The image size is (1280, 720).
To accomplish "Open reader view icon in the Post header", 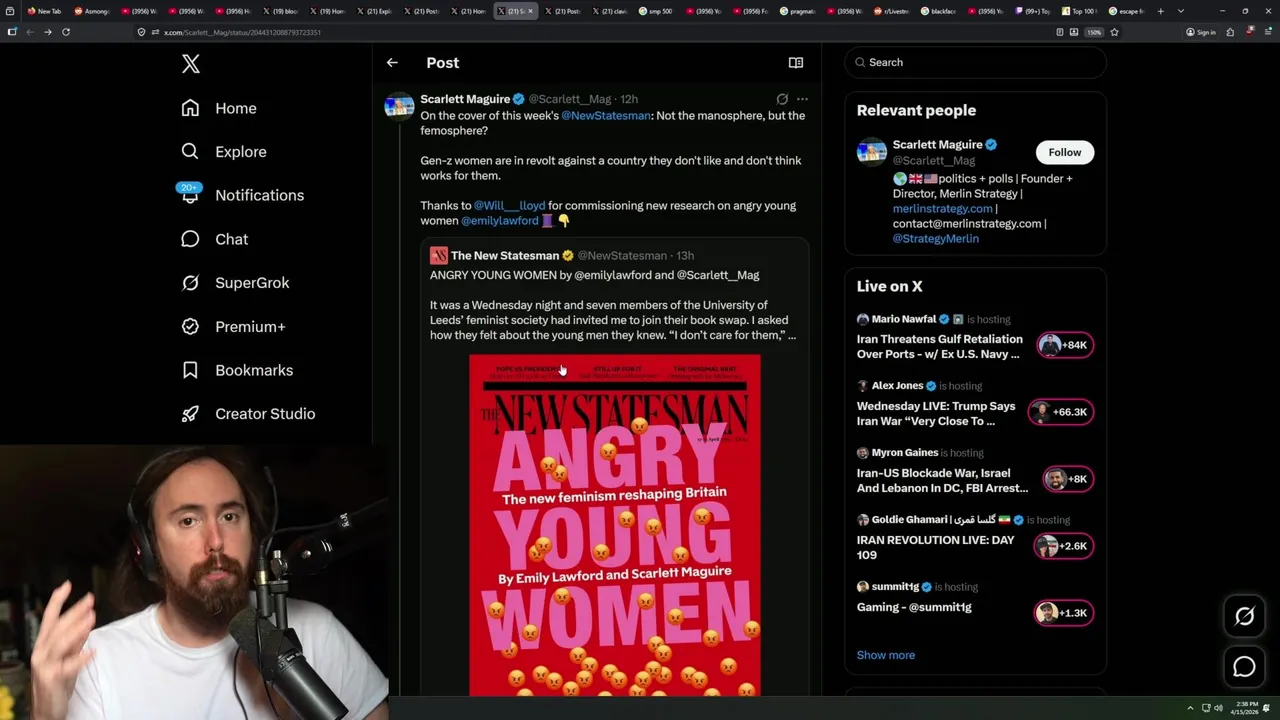I will click(x=796, y=62).
